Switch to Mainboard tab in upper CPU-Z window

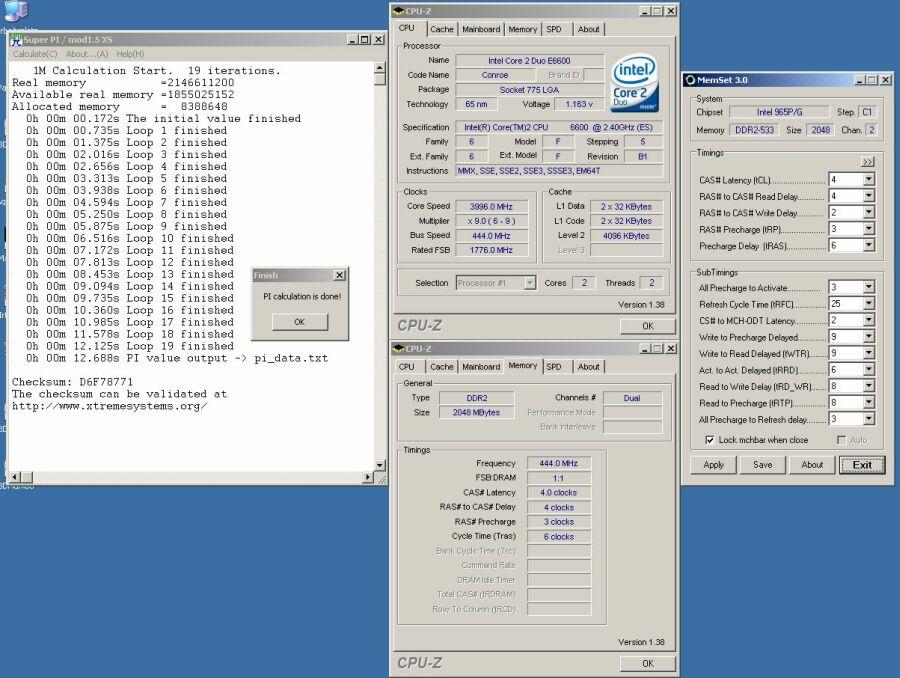481,29
